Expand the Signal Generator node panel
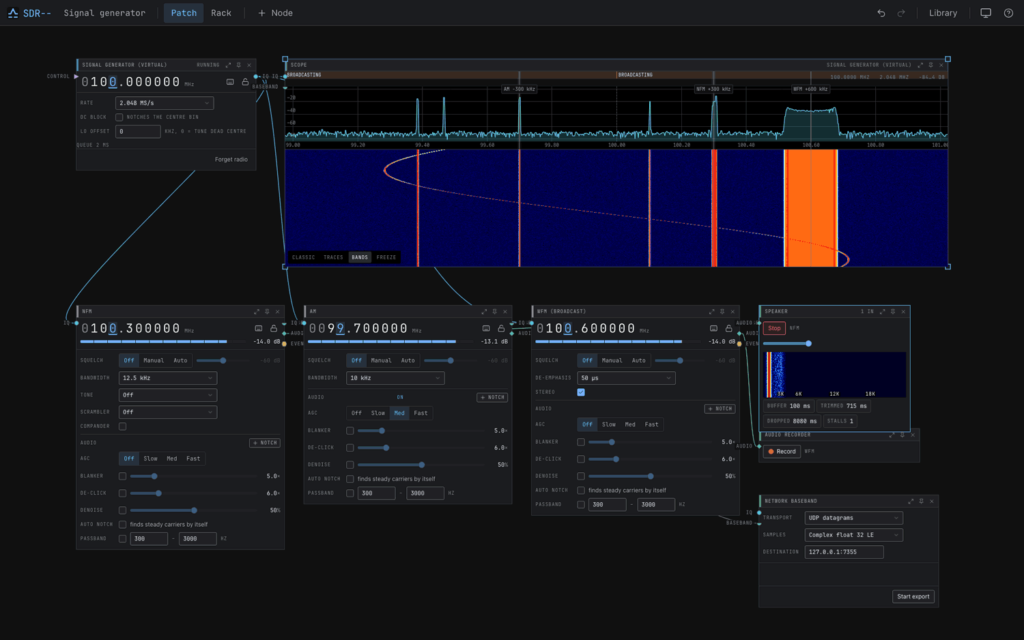Viewport: 1024px width, 640px height. 228,65
